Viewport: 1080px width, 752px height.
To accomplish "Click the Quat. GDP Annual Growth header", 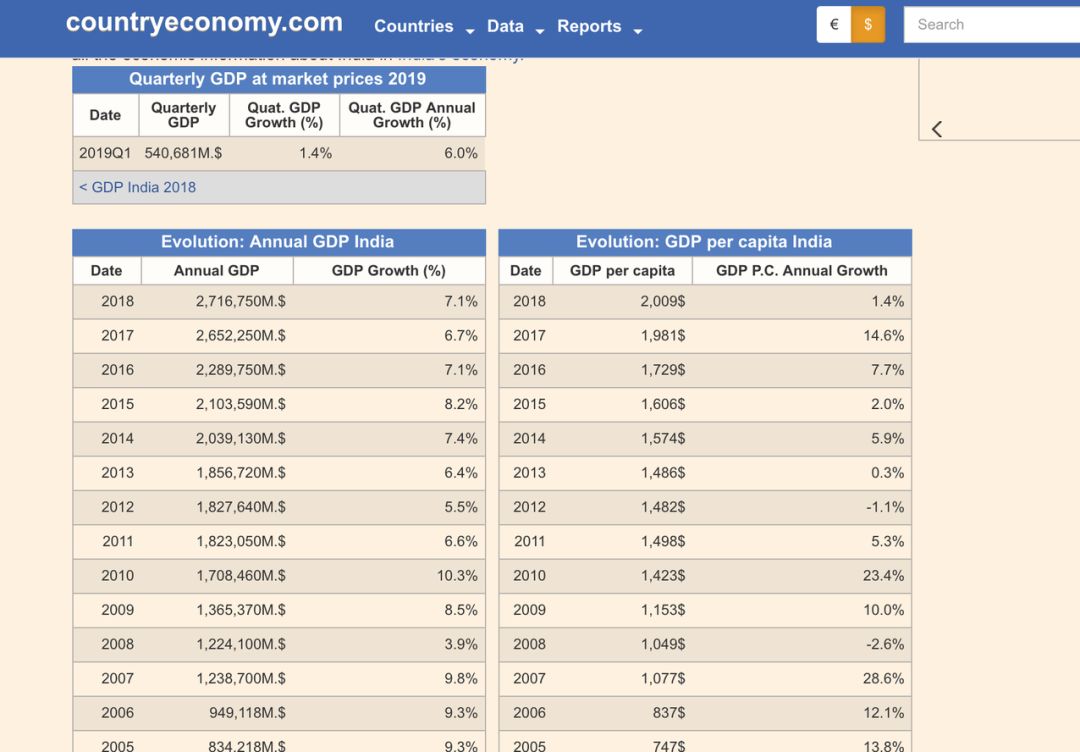I will pos(412,115).
